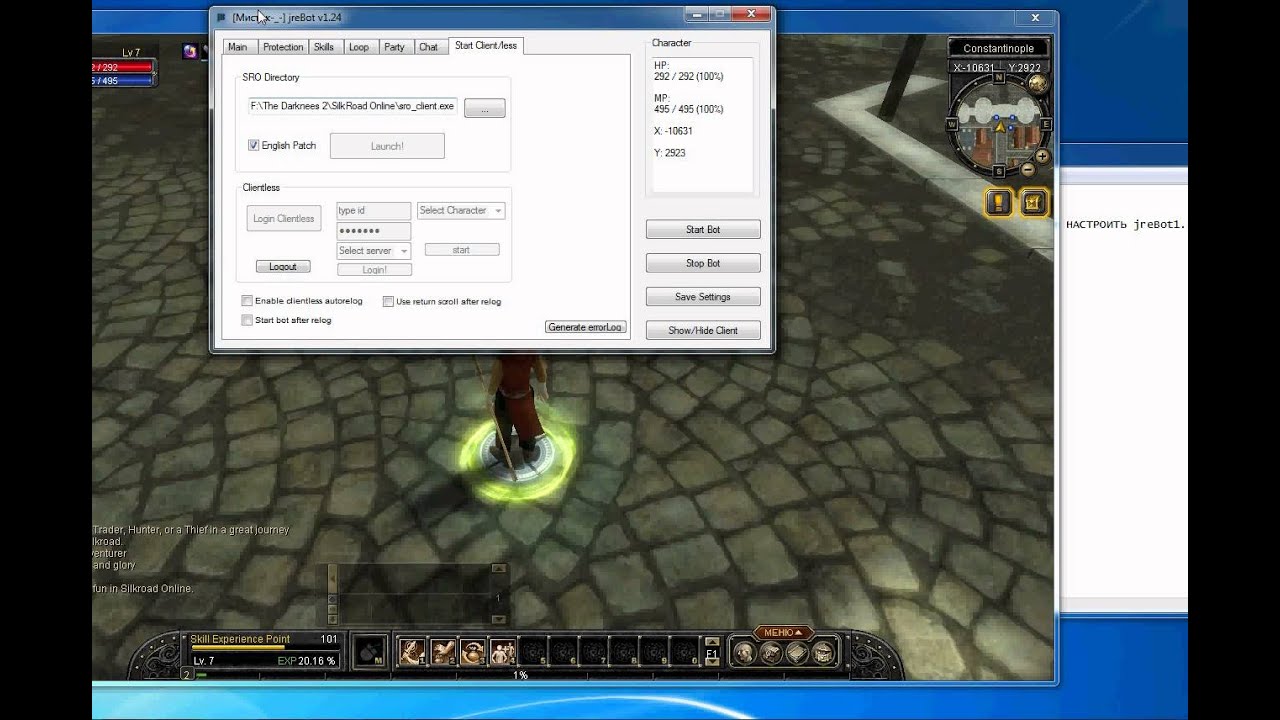Open the Select Character dropdown
Screen dimensions: 1280x720
(x=461, y=211)
